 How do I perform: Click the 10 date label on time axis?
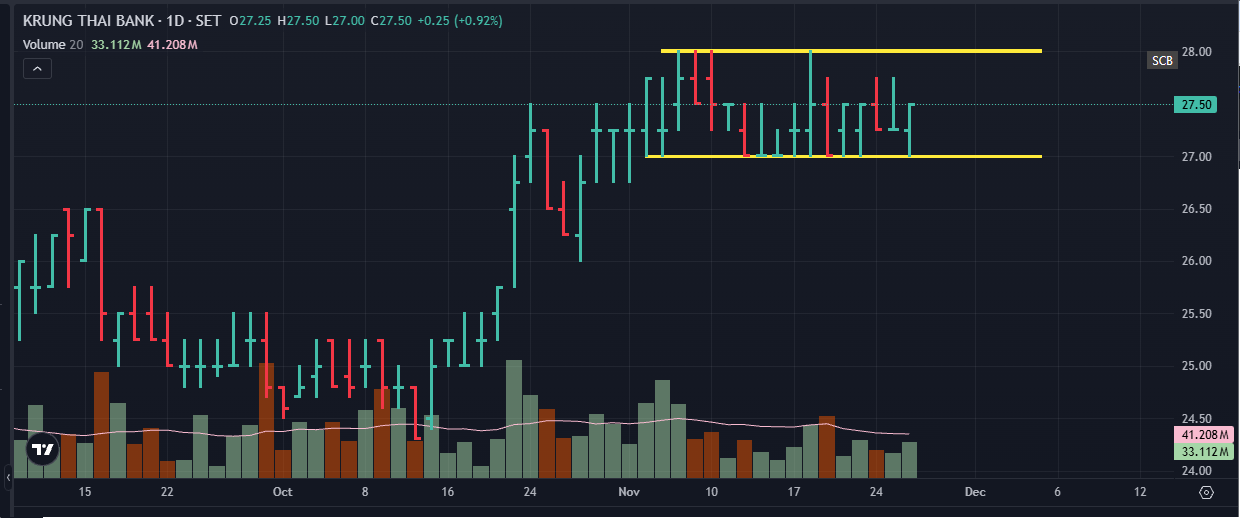(x=711, y=492)
